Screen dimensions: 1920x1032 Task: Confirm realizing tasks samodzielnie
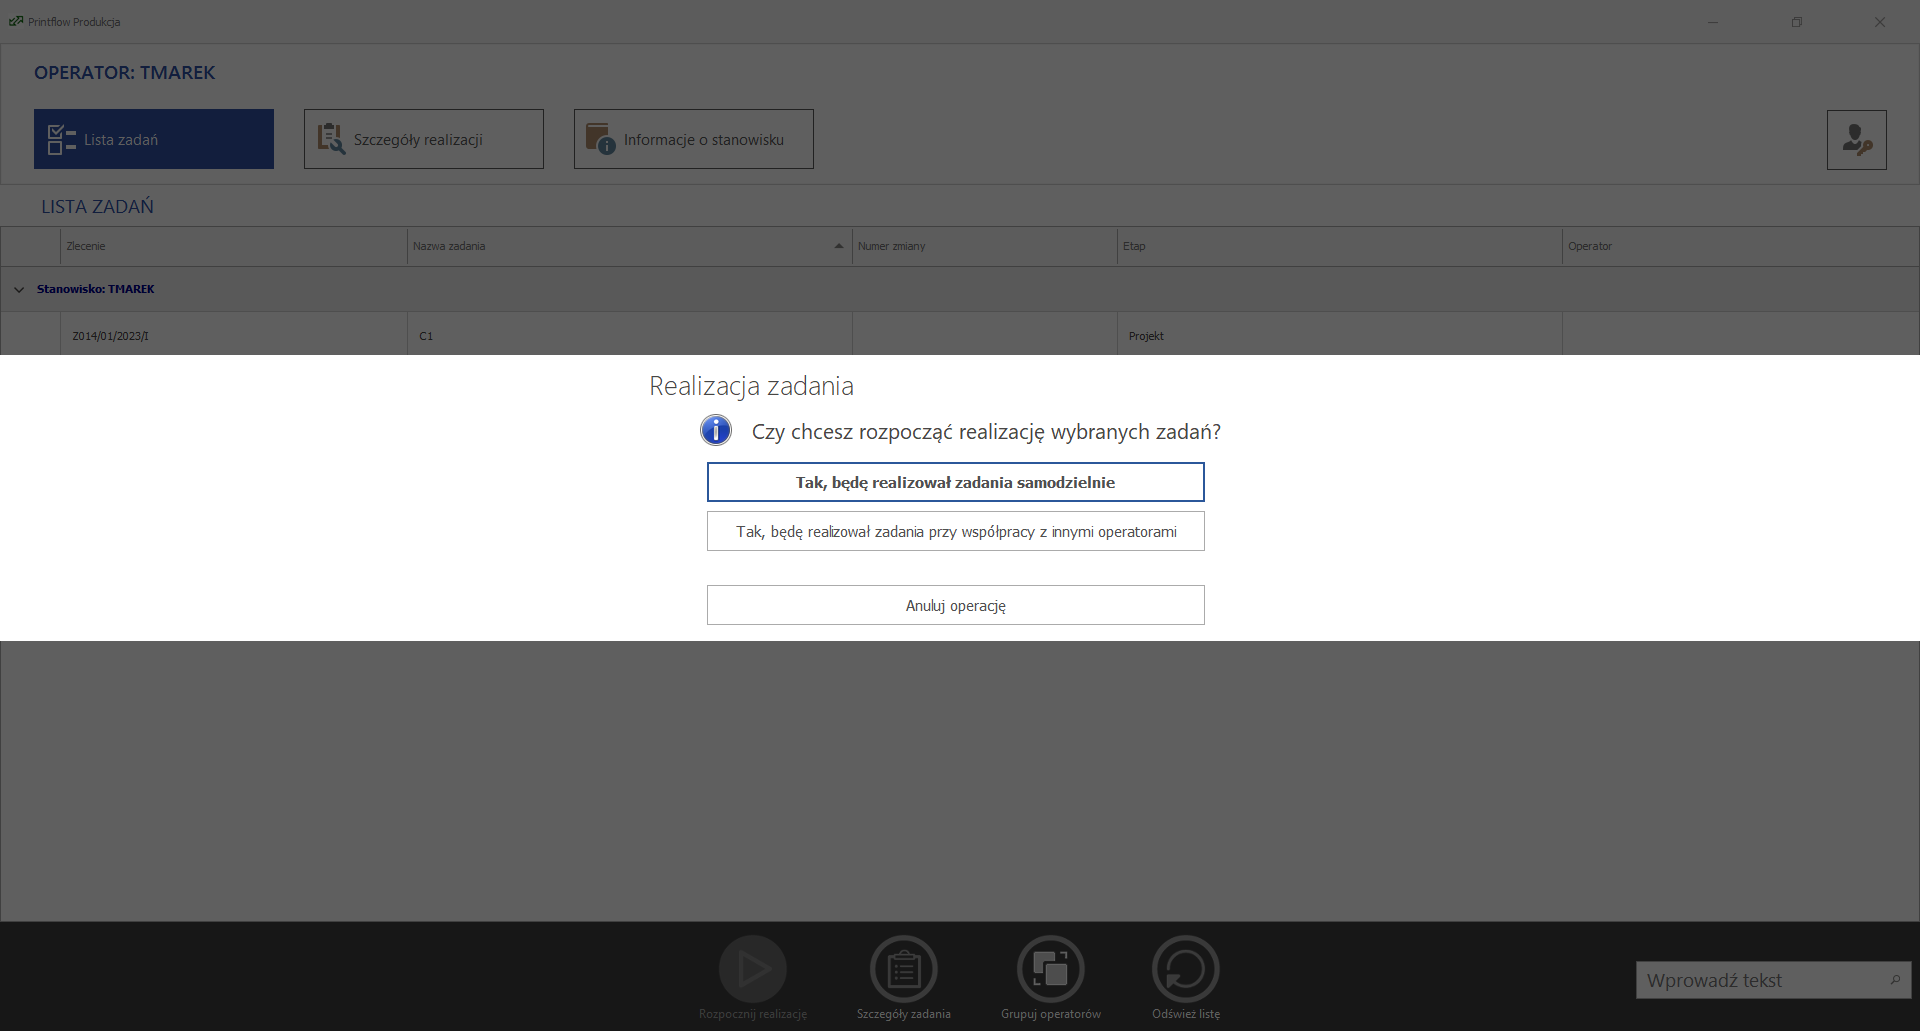tap(955, 482)
